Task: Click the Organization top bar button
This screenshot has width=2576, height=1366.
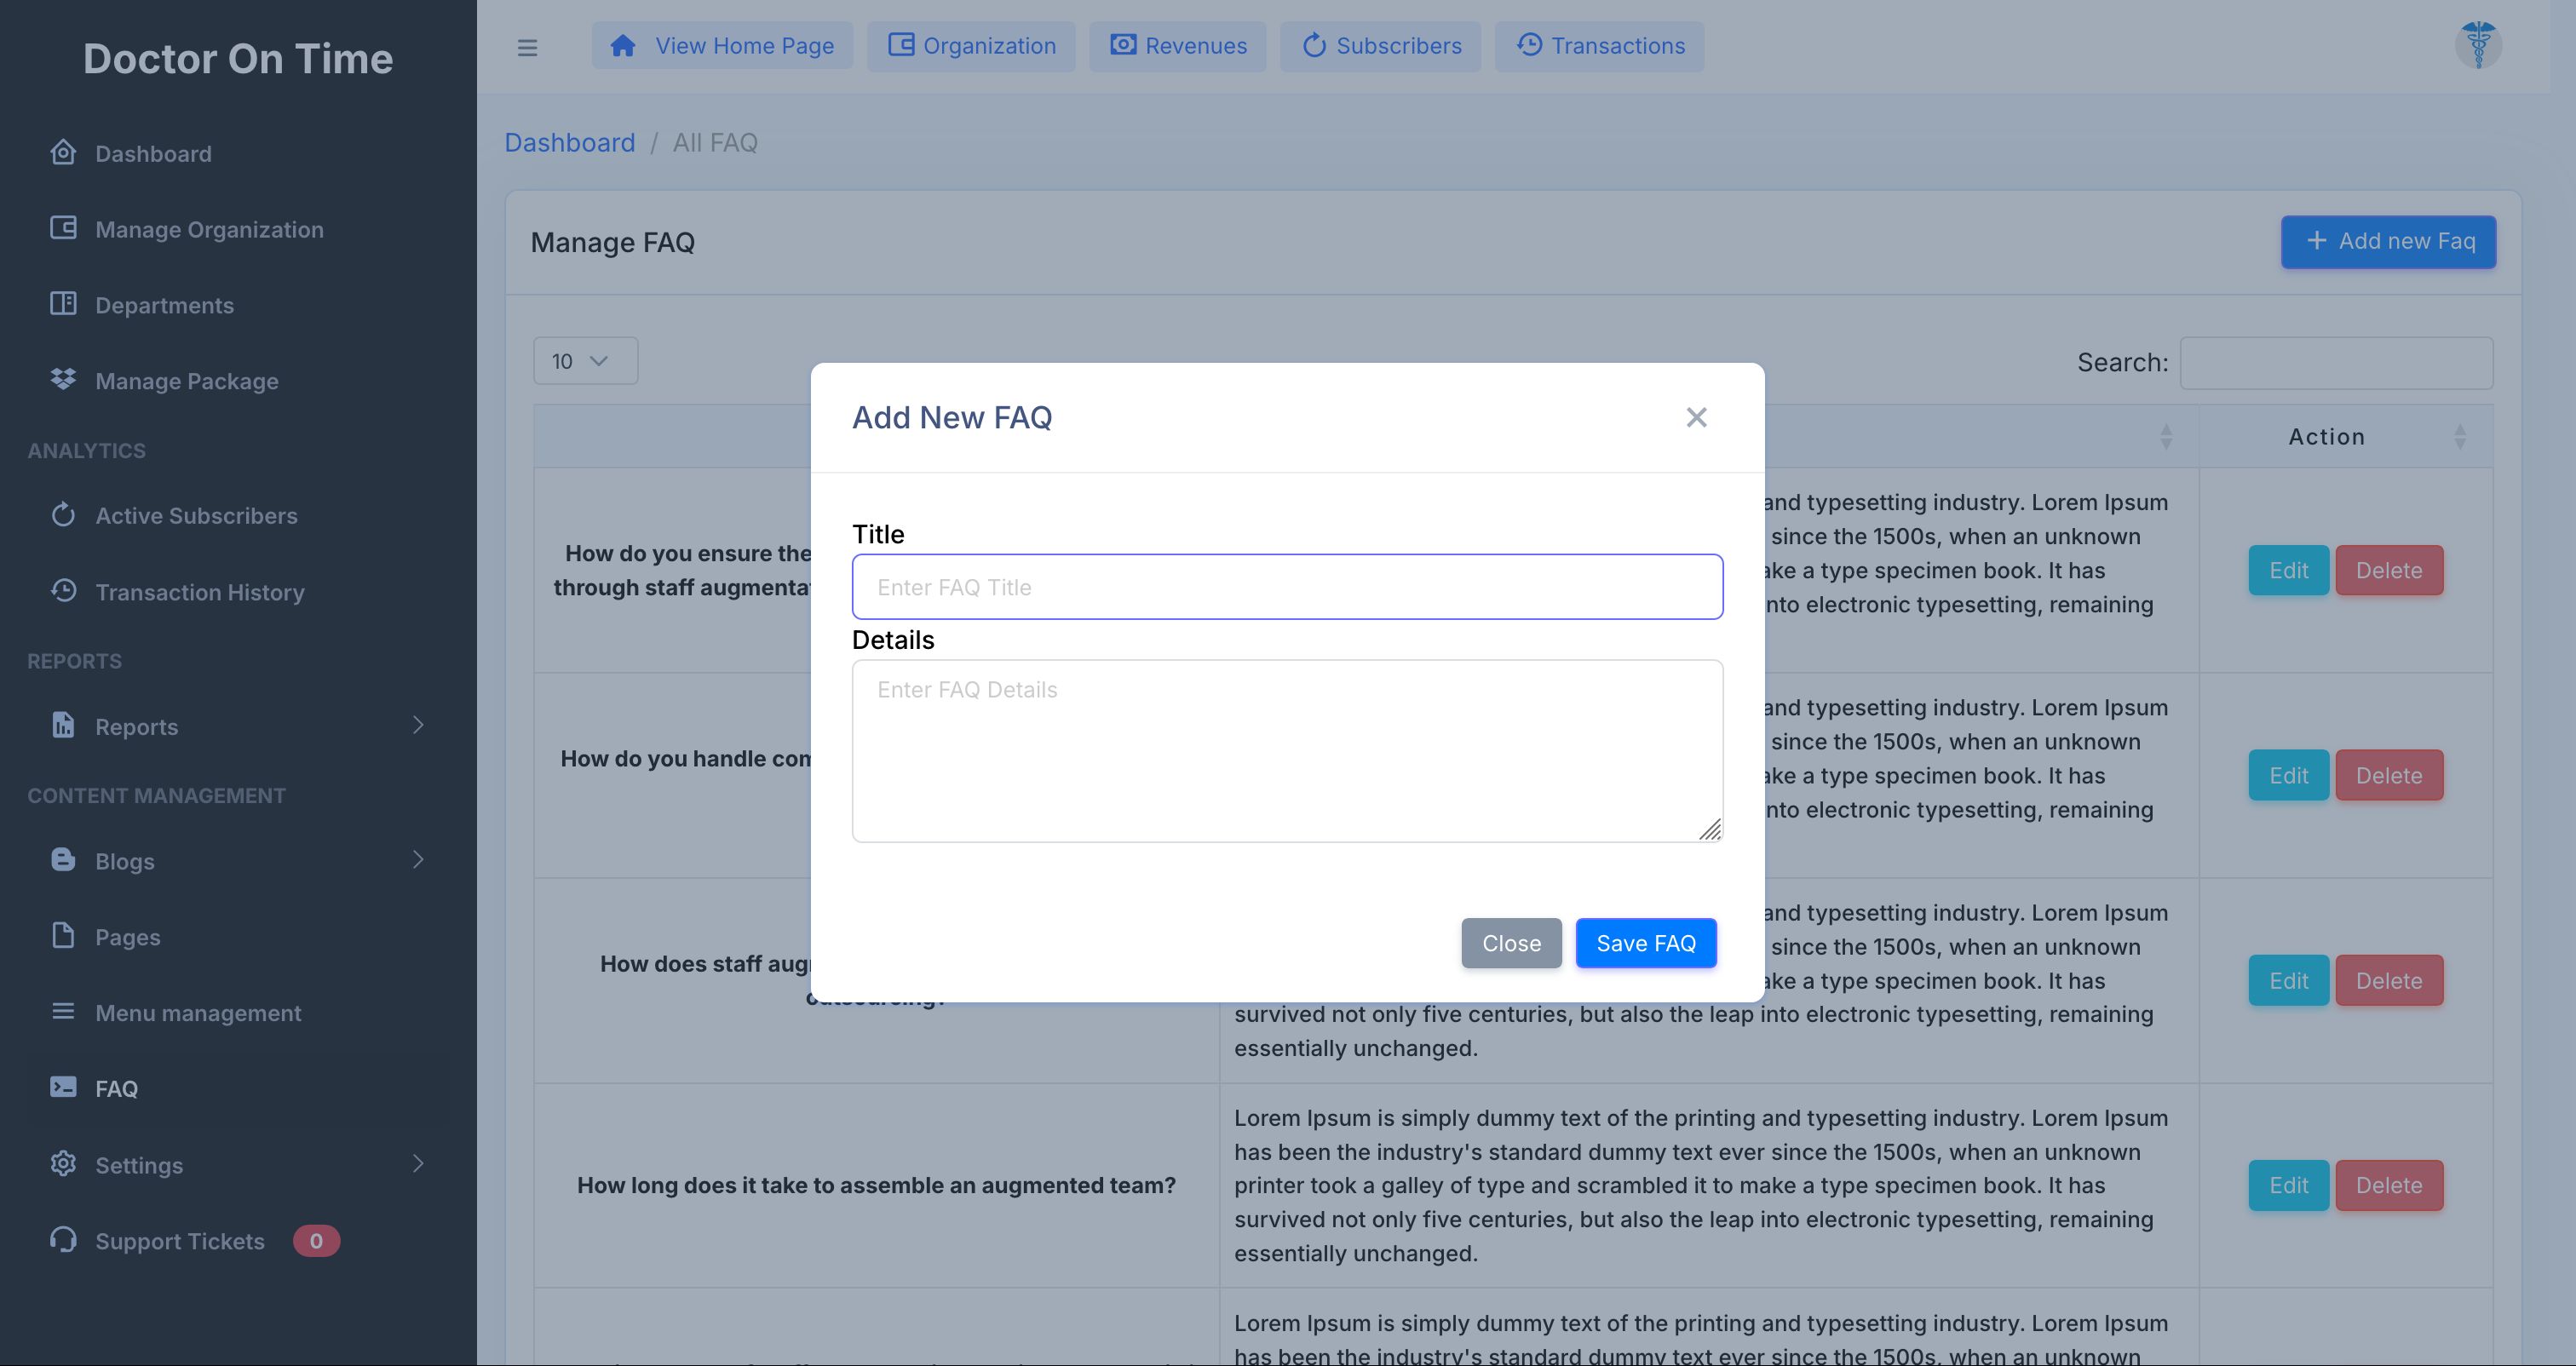Action: pyautogui.click(x=971, y=46)
